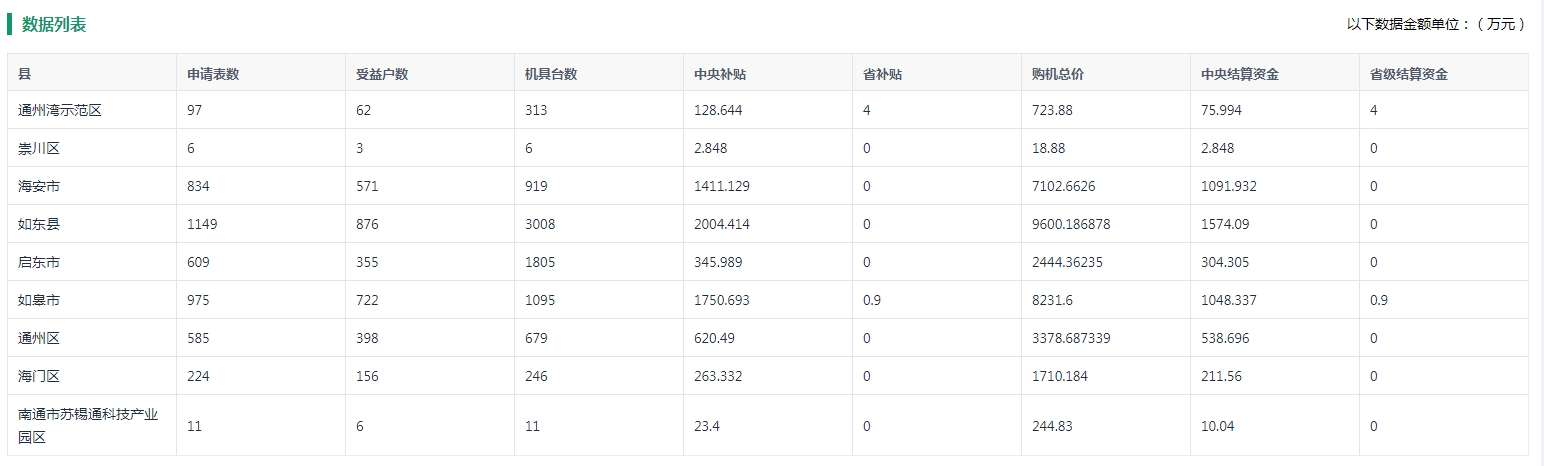Click the 受益户数 column header
The height and width of the screenshot is (466, 1544).
pyautogui.click(x=382, y=73)
